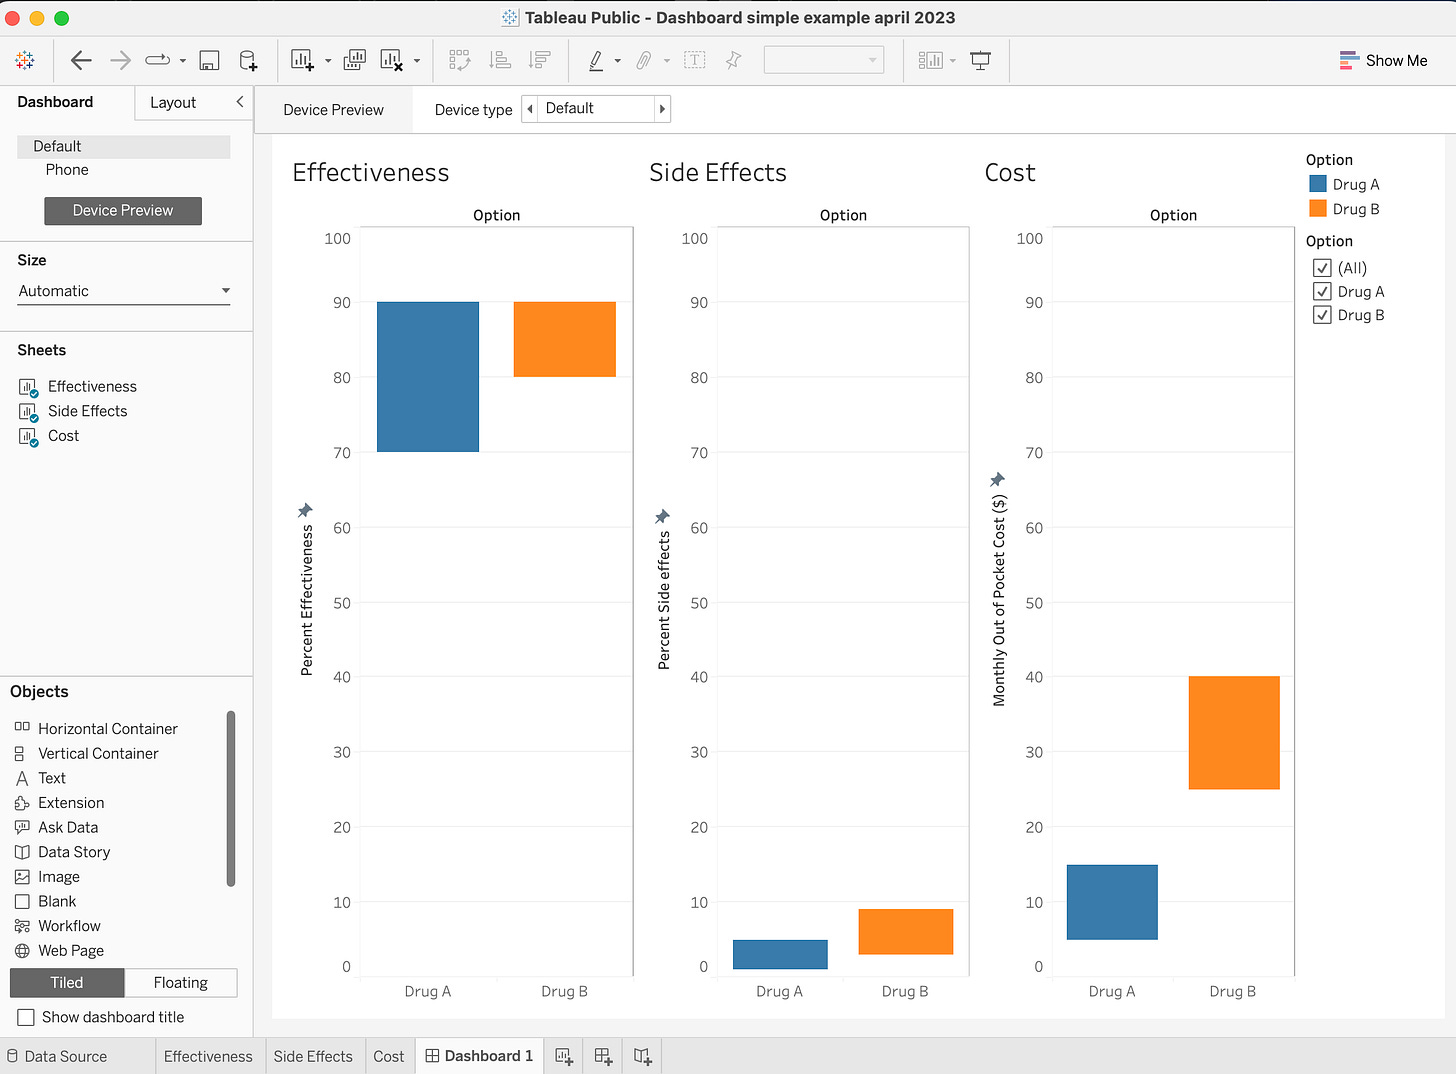1456x1074 pixels.
Task: Click the Device Preview button
Action: pos(122,210)
